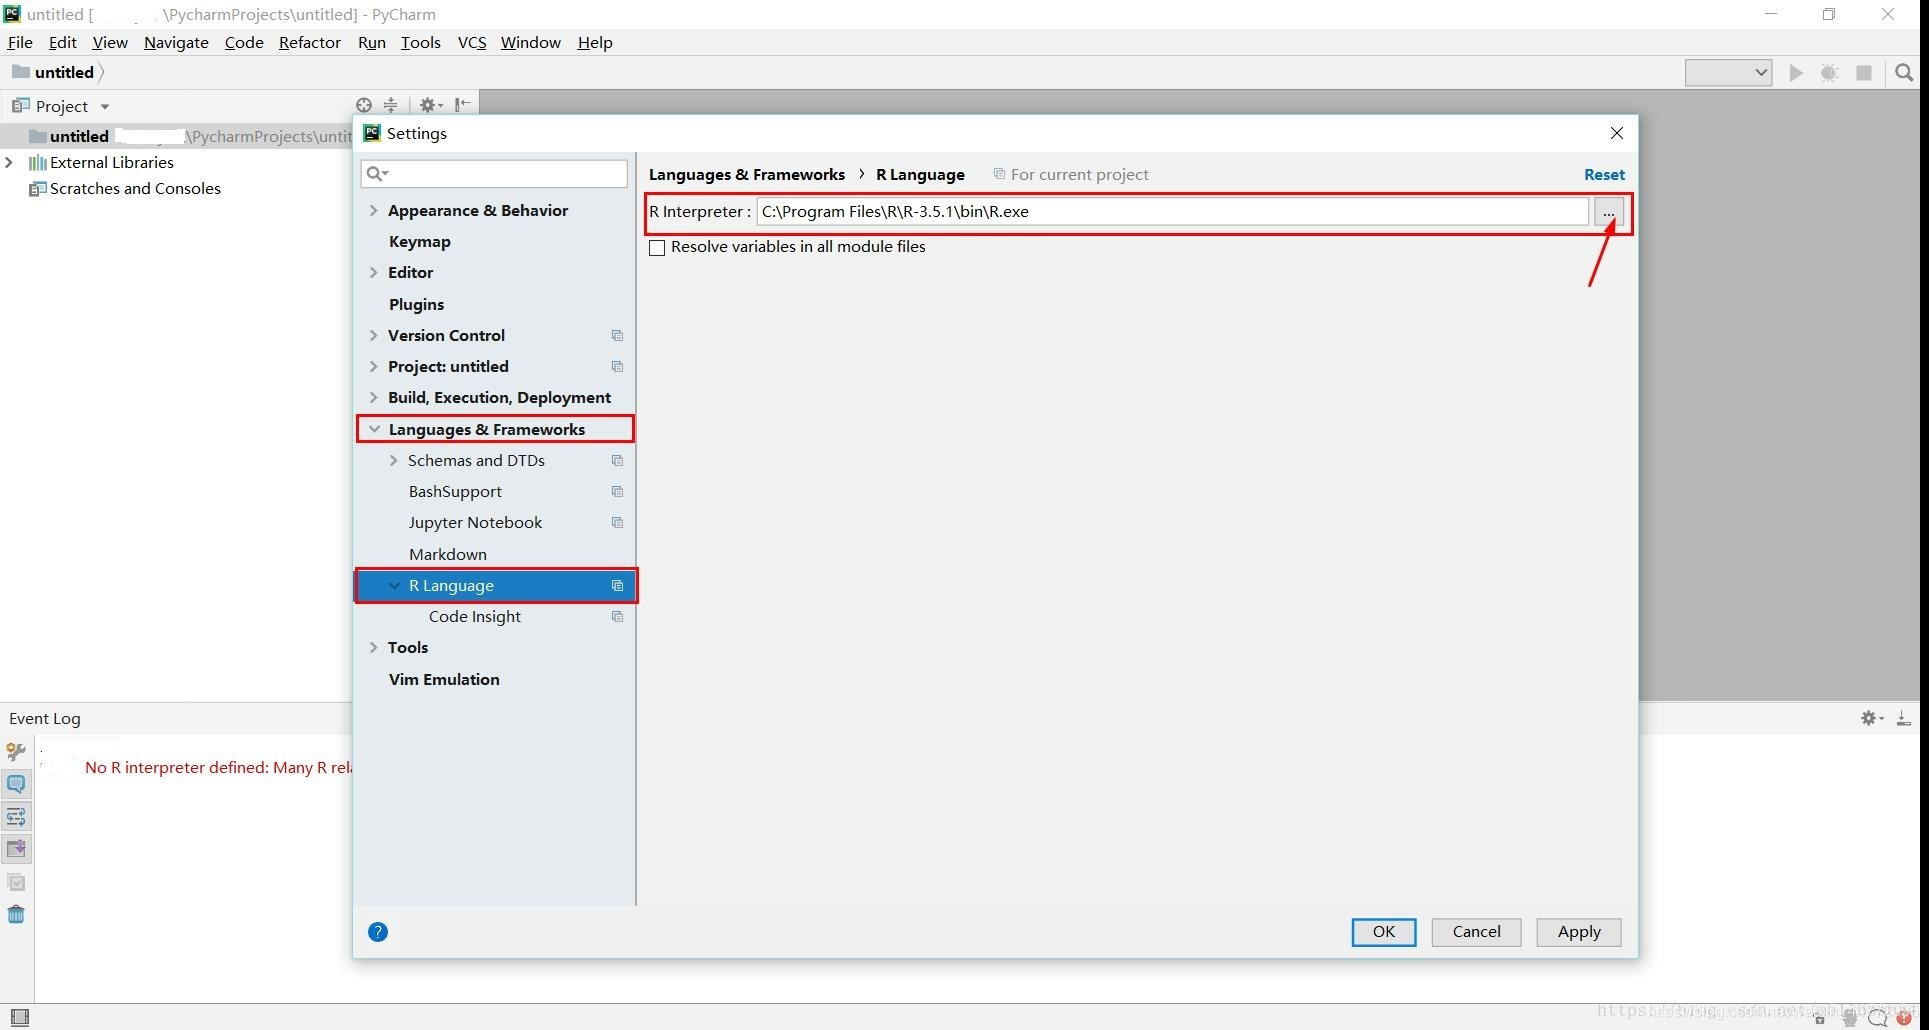This screenshot has width=1929, height=1030.
Task: Toggle Event Log balloon notification icon
Action: point(16,784)
